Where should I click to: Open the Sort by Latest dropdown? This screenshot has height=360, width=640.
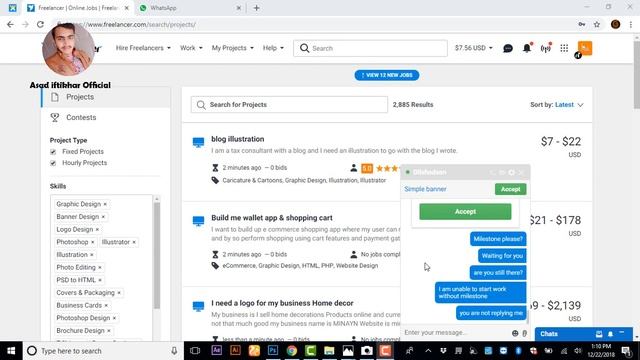569,105
